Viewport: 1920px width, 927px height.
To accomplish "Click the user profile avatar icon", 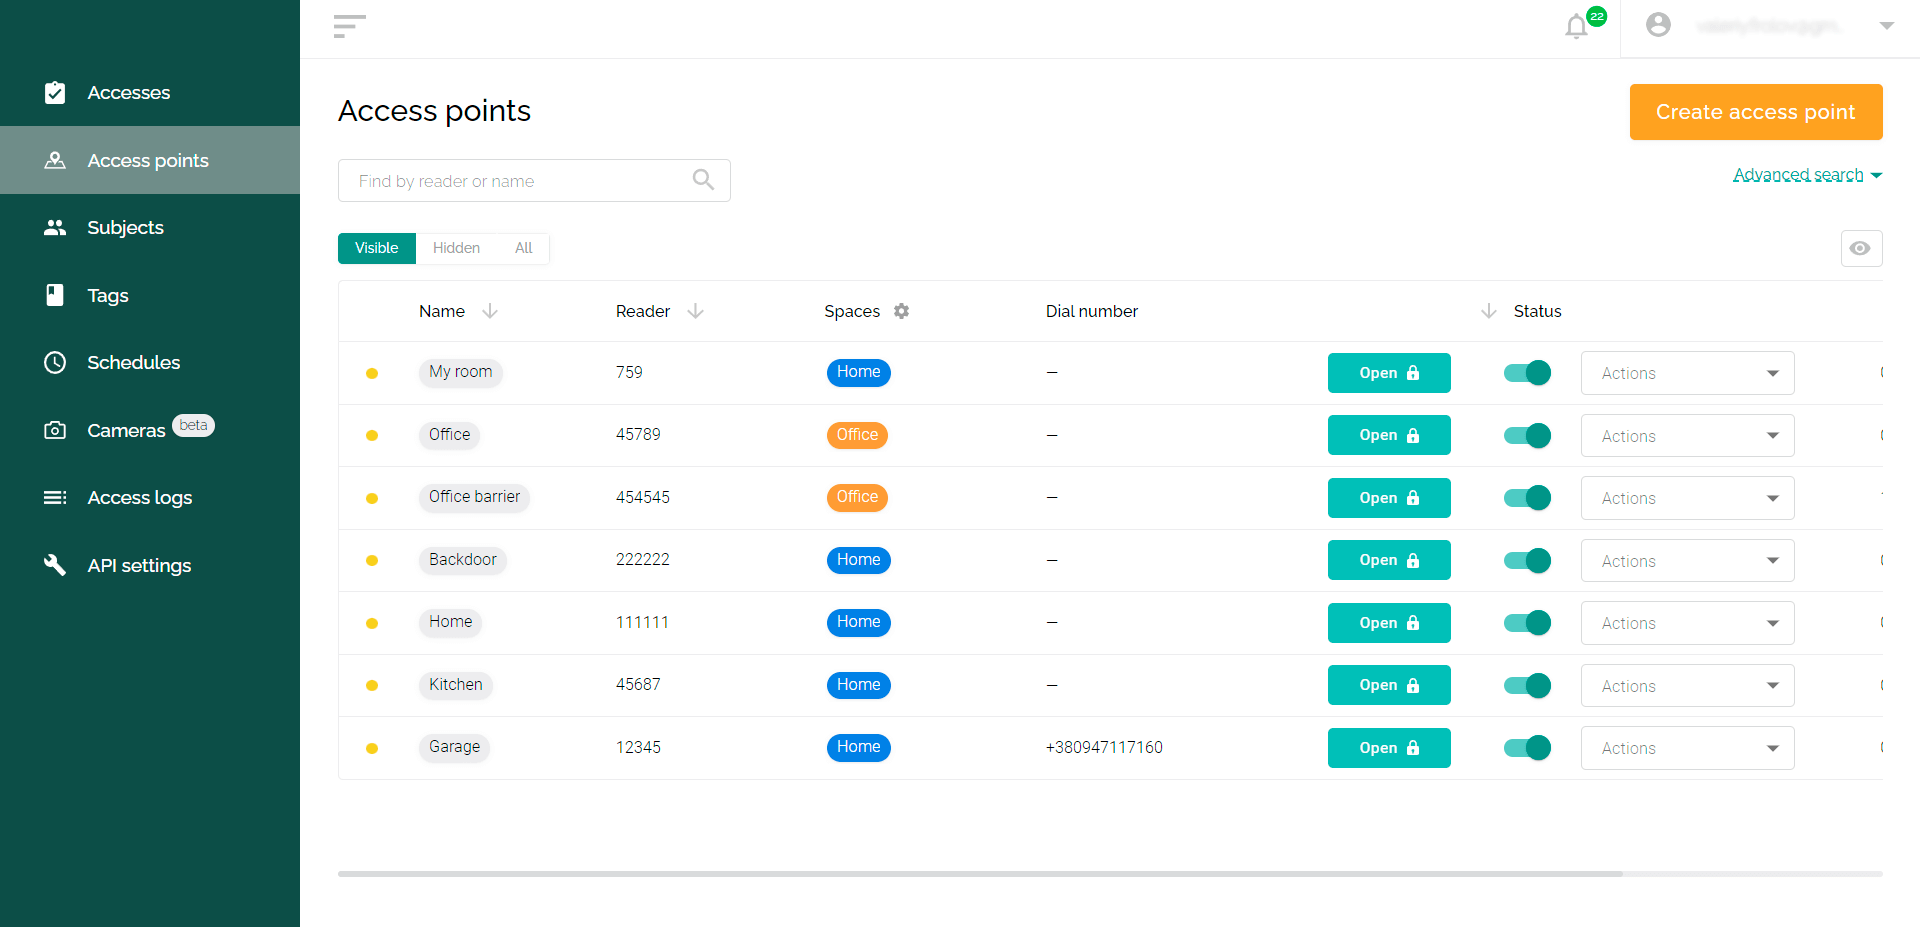I will pos(1658,25).
